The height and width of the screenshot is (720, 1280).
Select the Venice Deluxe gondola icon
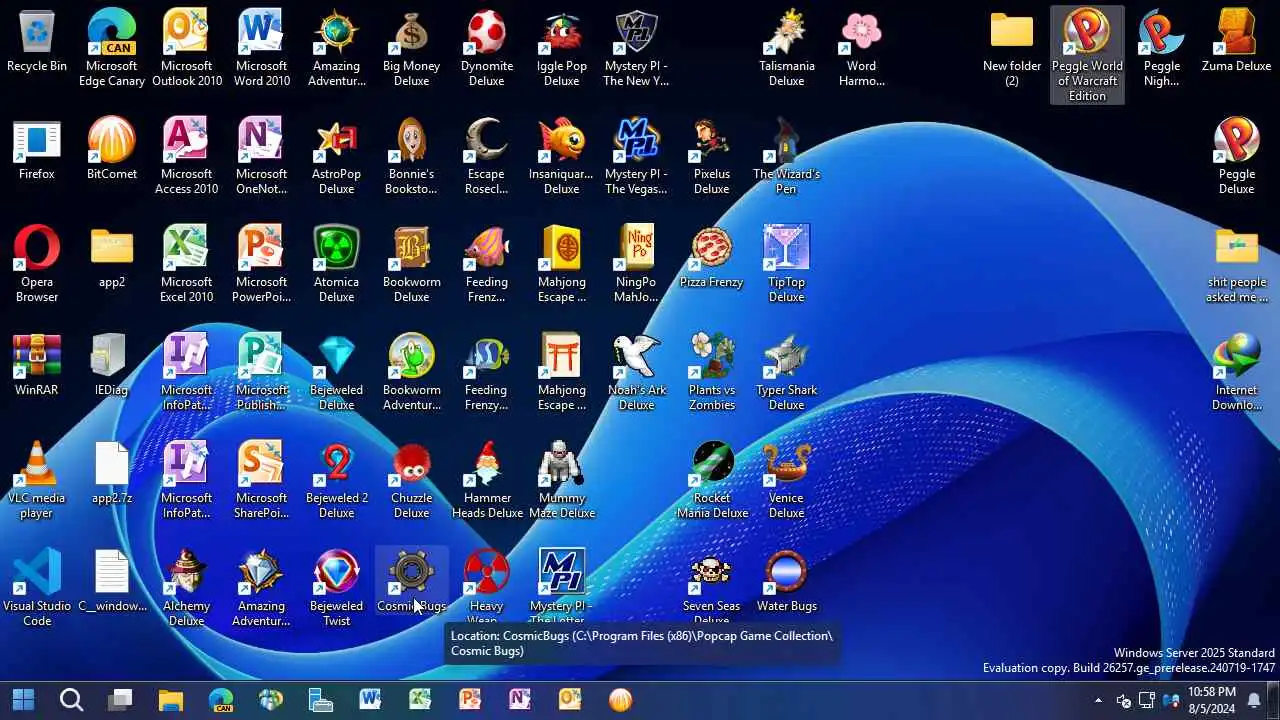coord(787,479)
